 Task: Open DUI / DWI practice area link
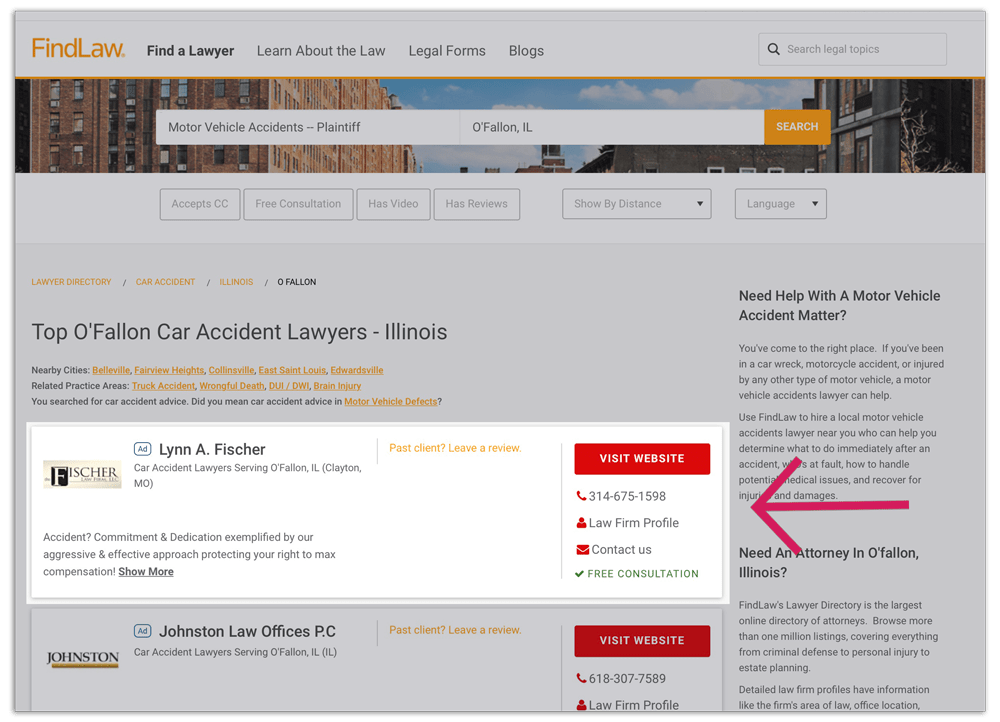(289, 386)
